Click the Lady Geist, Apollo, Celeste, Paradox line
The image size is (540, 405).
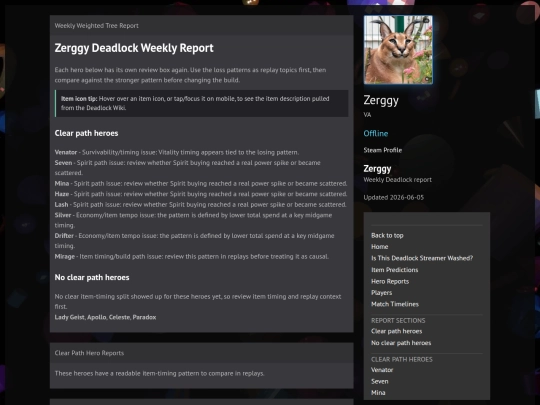click(x=105, y=317)
